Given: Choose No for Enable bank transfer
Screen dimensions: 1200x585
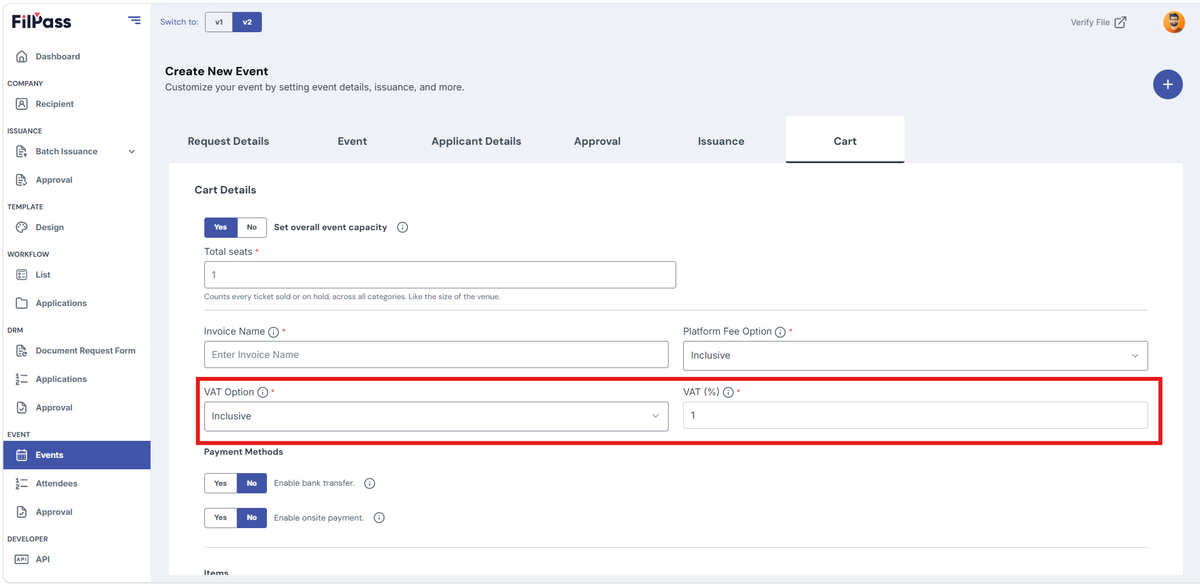Looking at the screenshot, I should [x=252, y=483].
